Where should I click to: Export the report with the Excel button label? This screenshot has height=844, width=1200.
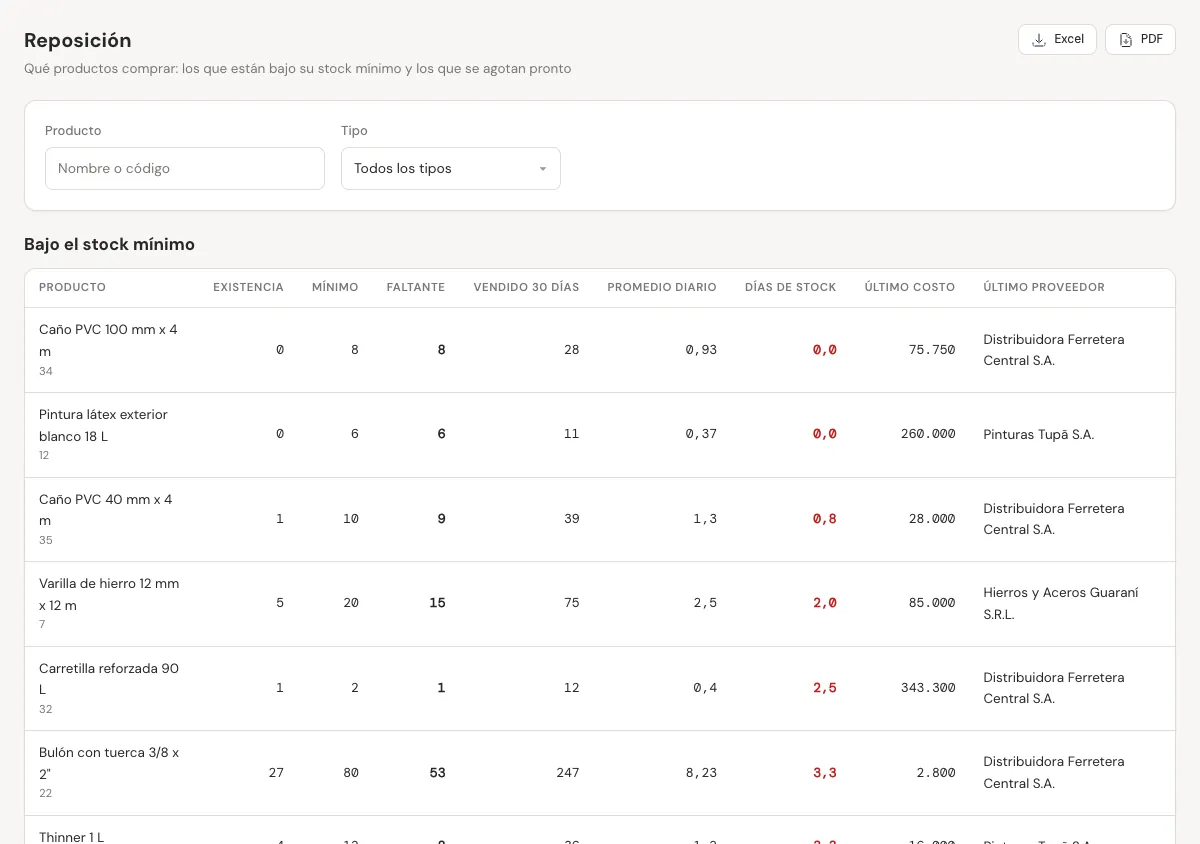click(x=1069, y=39)
